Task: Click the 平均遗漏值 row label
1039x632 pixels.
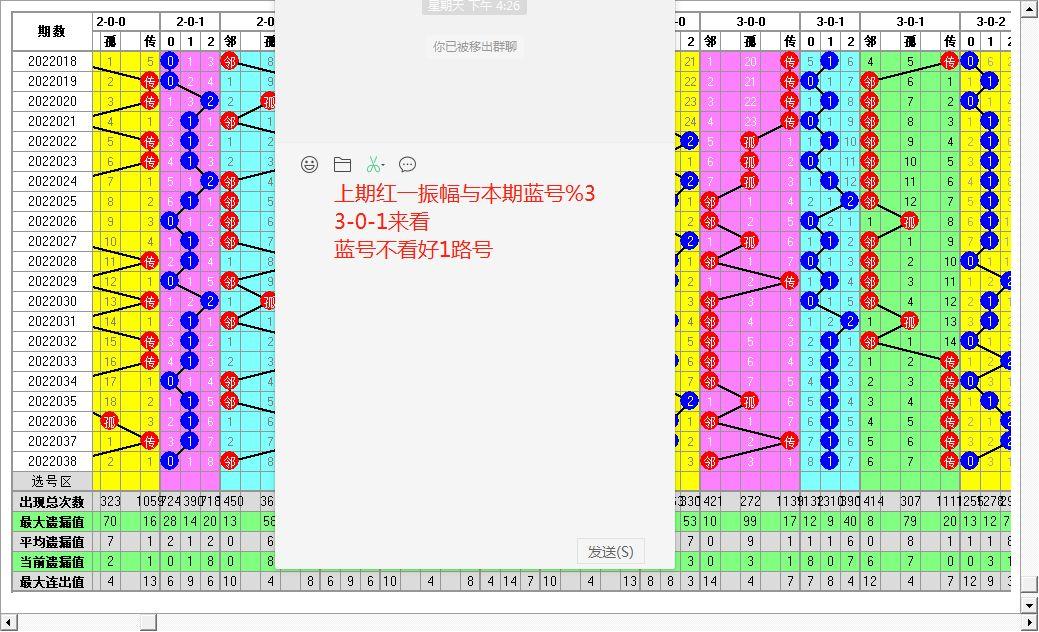Action: (x=52, y=541)
